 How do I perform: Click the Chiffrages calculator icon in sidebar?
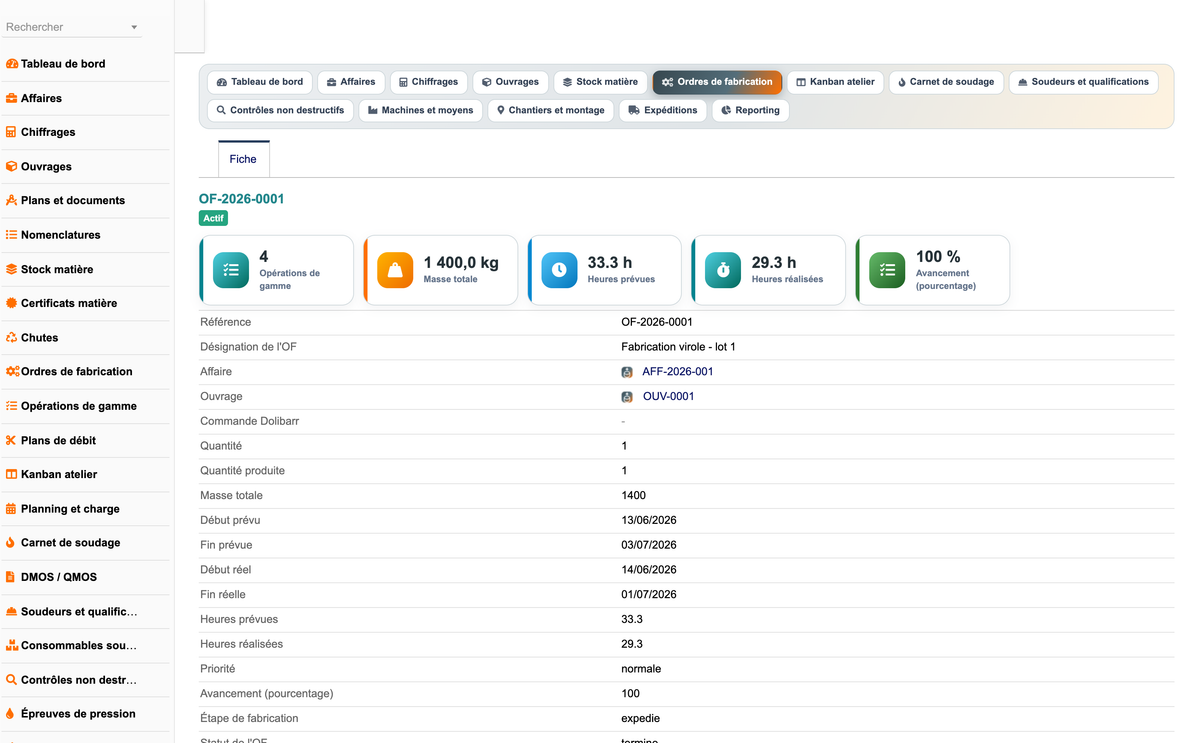click(x=12, y=132)
